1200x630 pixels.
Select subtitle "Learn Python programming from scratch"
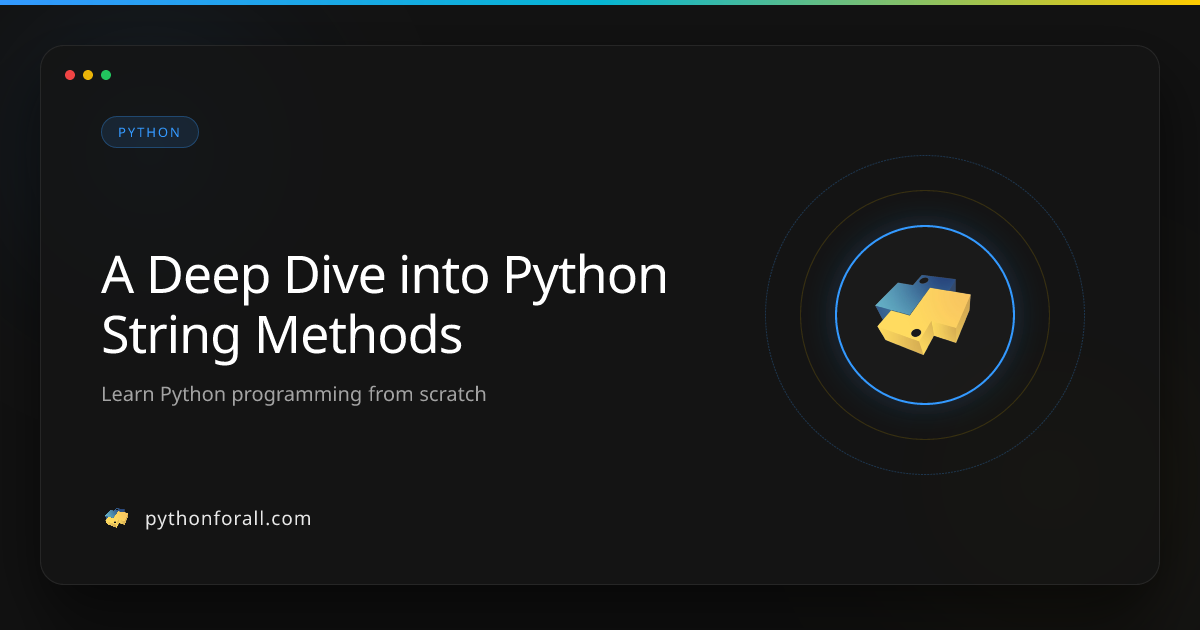pyautogui.click(x=294, y=394)
